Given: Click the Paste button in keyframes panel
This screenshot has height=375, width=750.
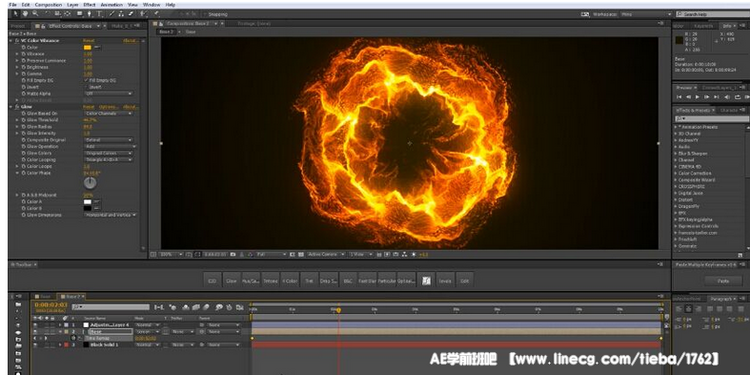Looking at the screenshot, I should (x=723, y=281).
